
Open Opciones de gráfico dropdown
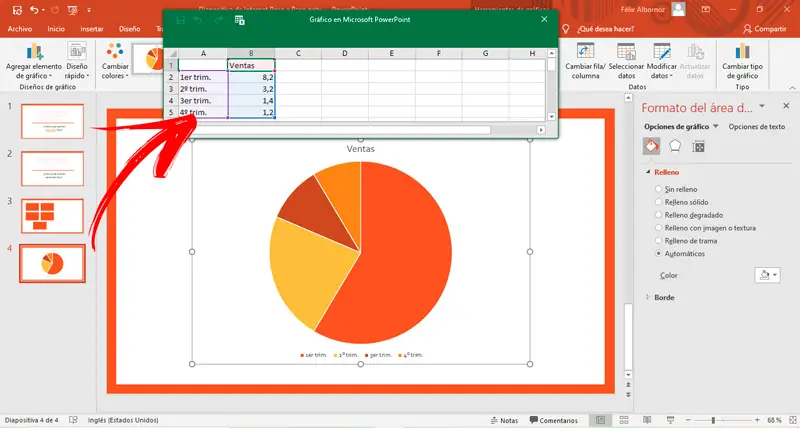click(x=715, y=127)
